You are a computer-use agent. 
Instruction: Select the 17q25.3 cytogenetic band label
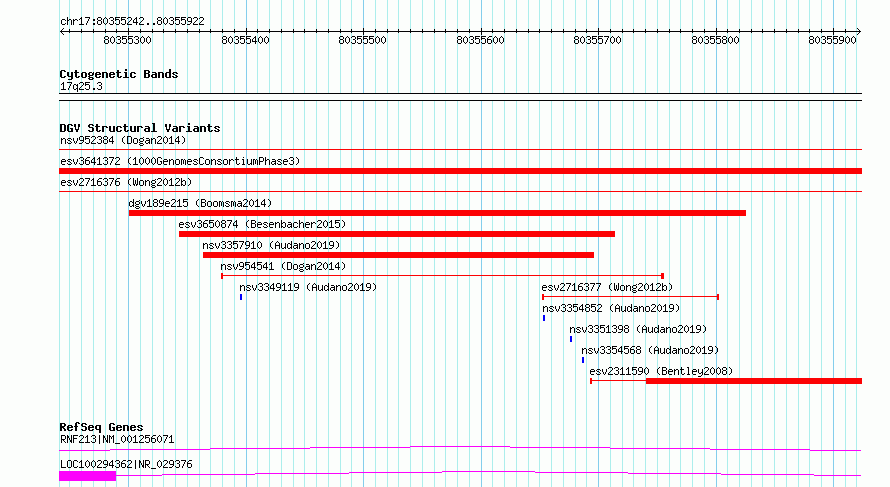(x=81, y=86)
